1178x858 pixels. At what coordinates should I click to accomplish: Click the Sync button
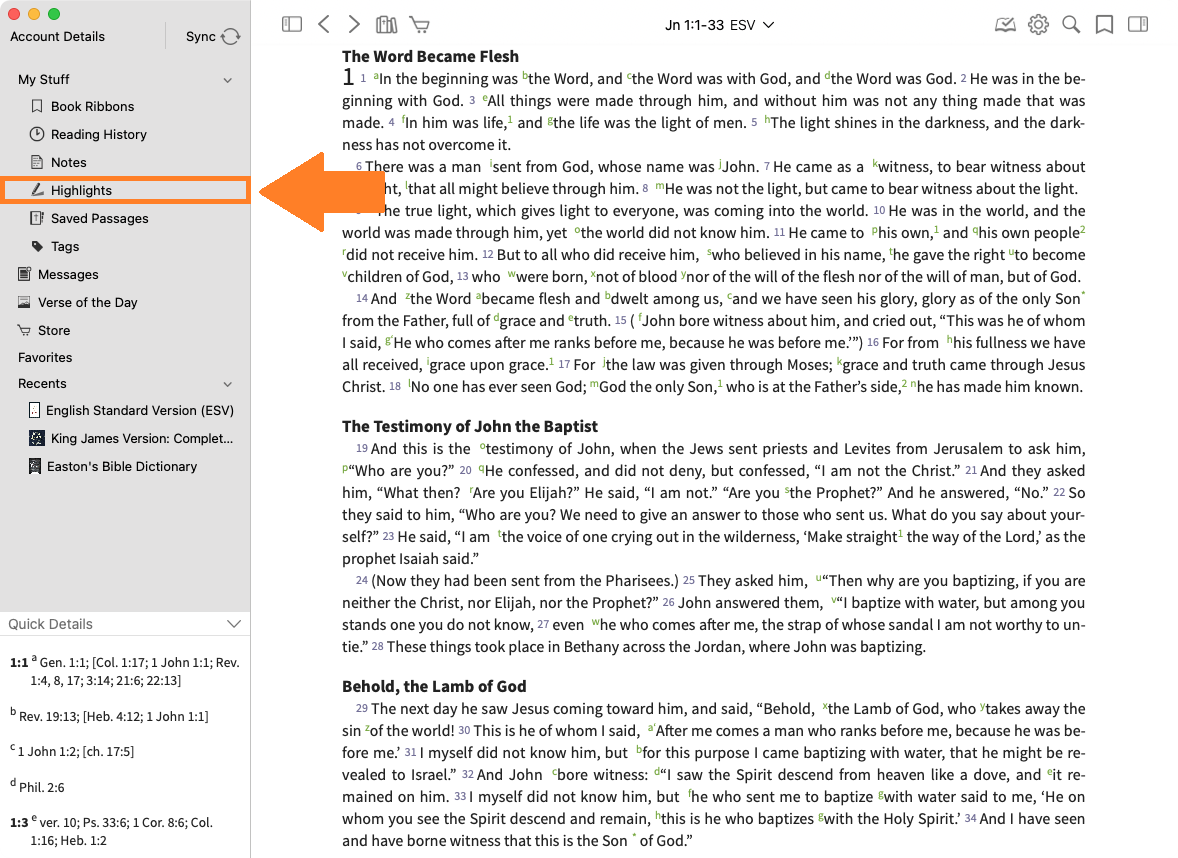pos(212,37)
